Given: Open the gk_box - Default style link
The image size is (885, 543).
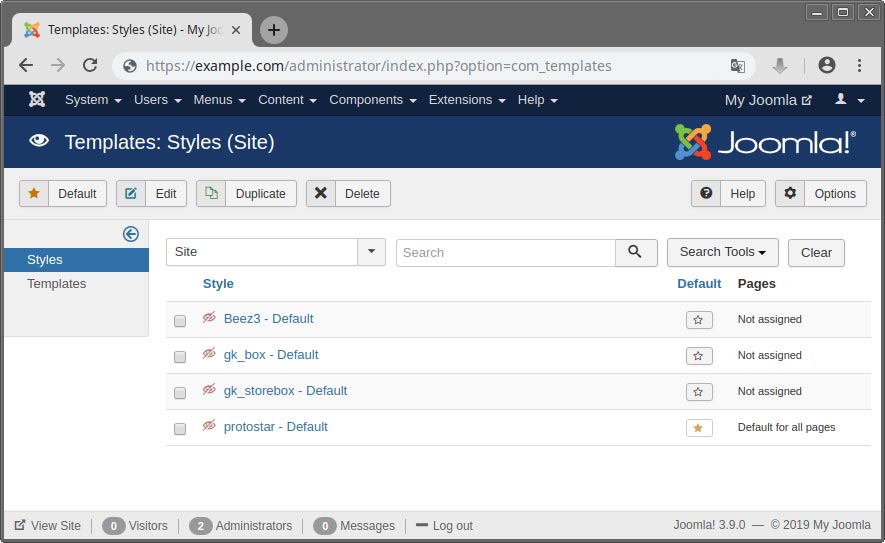Looking at the screenshot, I should point(271,354).
